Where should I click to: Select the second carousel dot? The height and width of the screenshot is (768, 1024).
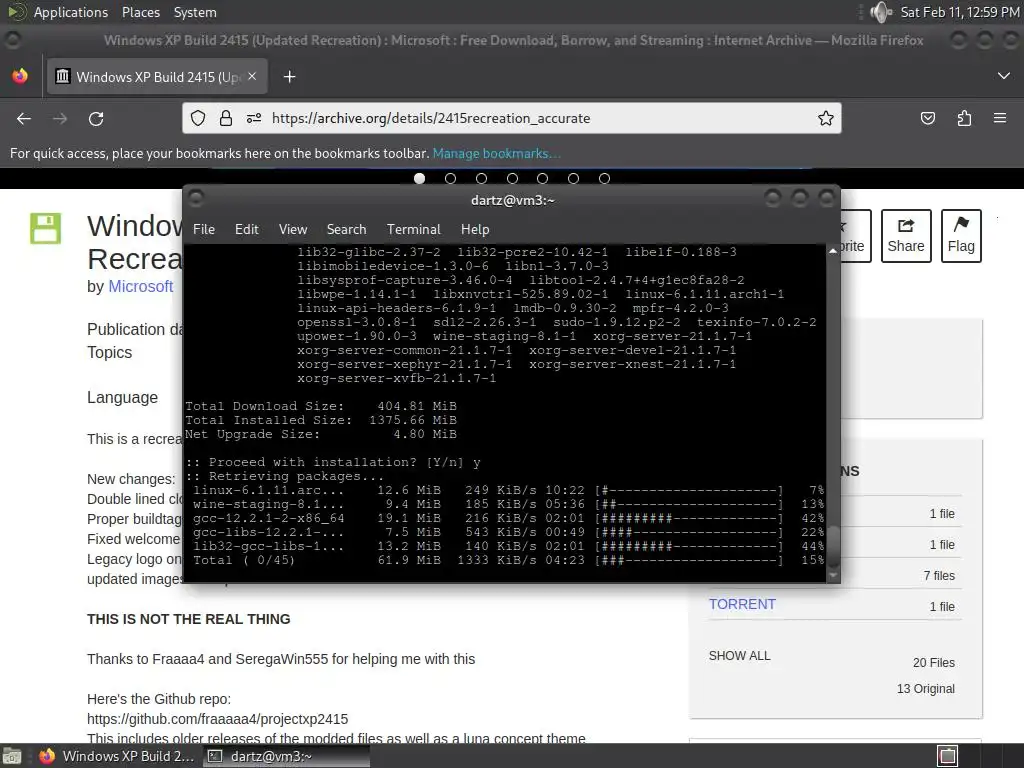point(450,178)
